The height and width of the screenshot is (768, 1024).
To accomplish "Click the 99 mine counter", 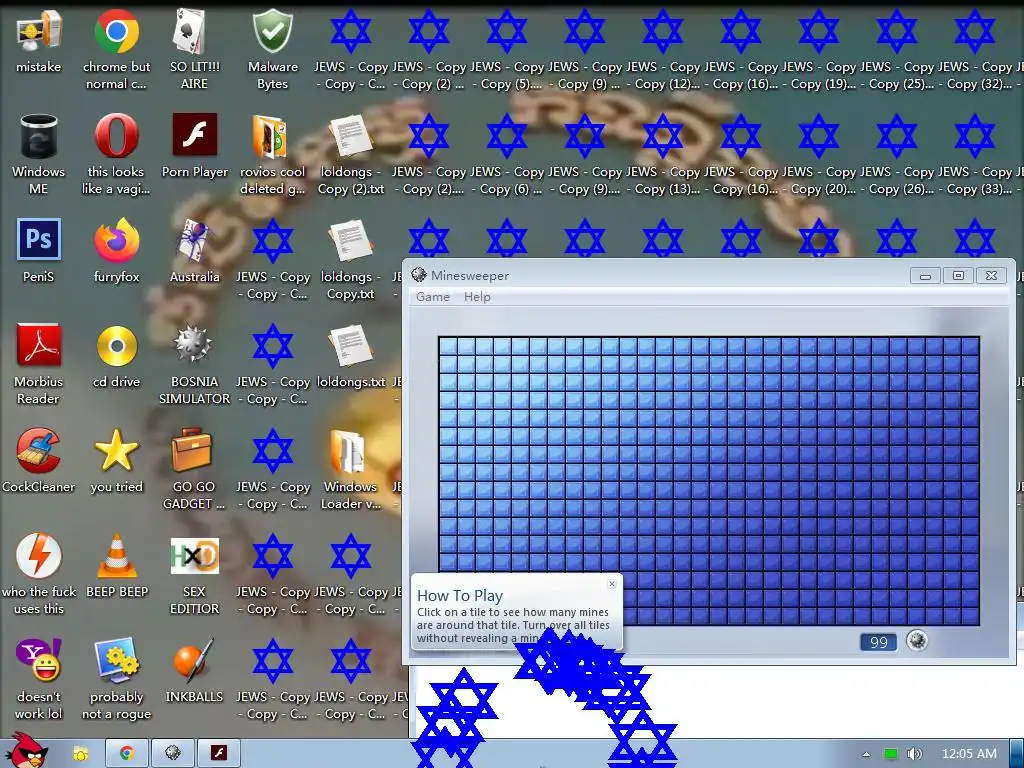I will point(878,642).
